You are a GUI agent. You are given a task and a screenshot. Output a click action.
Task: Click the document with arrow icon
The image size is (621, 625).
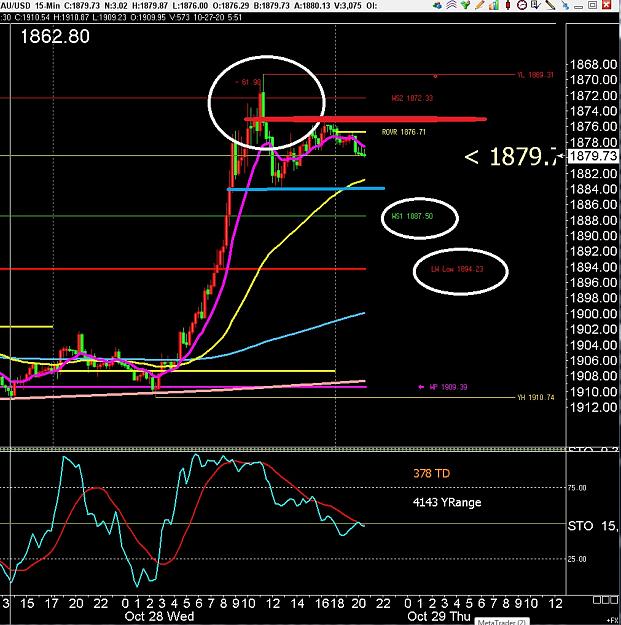(535, 5)
